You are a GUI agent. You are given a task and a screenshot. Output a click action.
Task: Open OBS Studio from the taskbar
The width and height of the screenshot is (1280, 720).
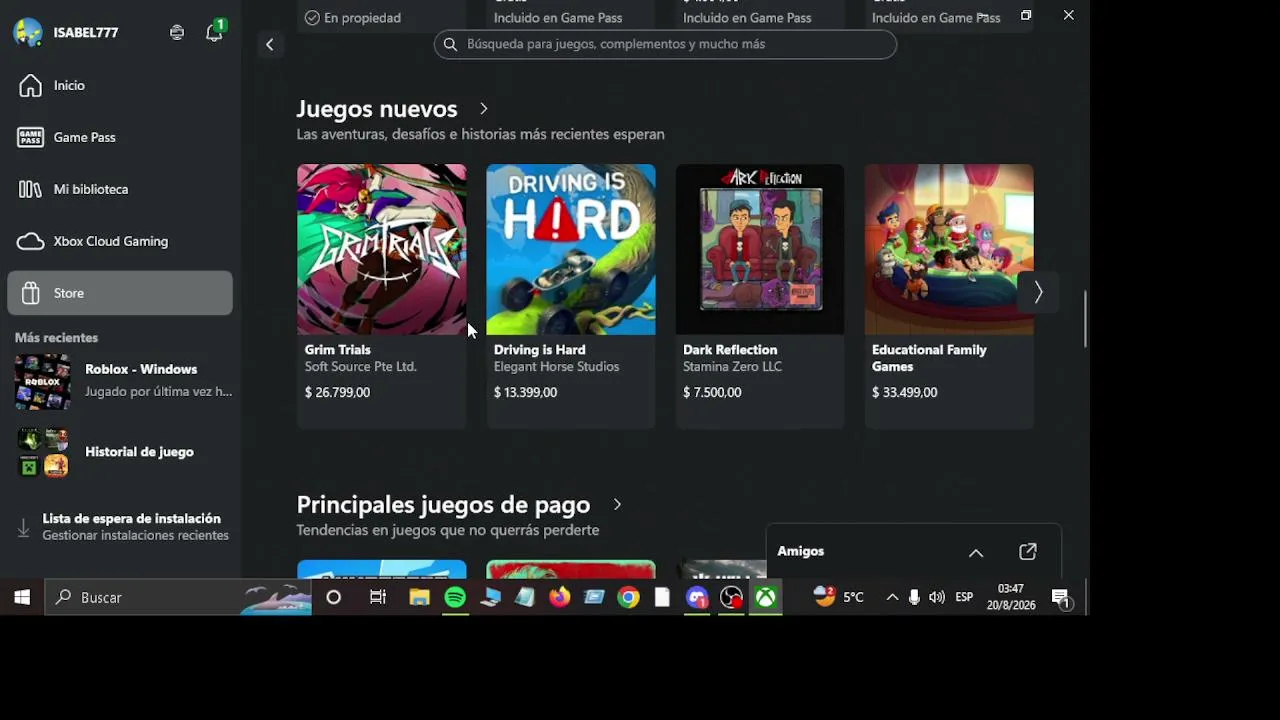pos(732,597)
